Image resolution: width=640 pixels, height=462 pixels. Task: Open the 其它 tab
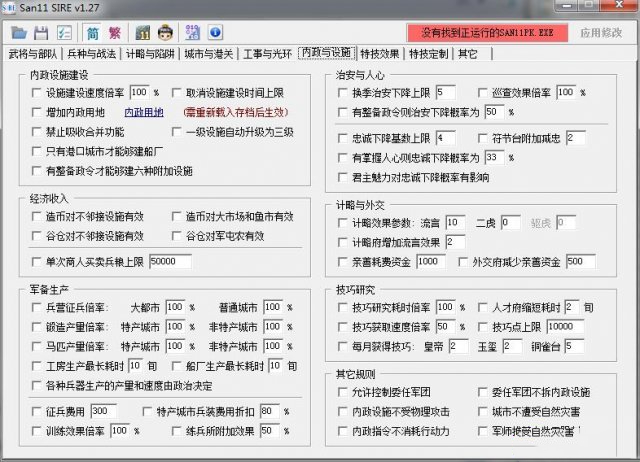click(x=468, y=54)
